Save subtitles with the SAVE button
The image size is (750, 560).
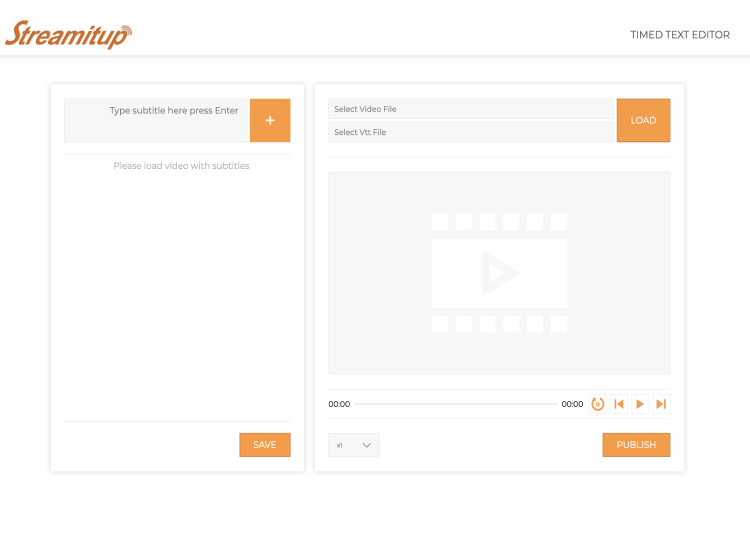265,445
